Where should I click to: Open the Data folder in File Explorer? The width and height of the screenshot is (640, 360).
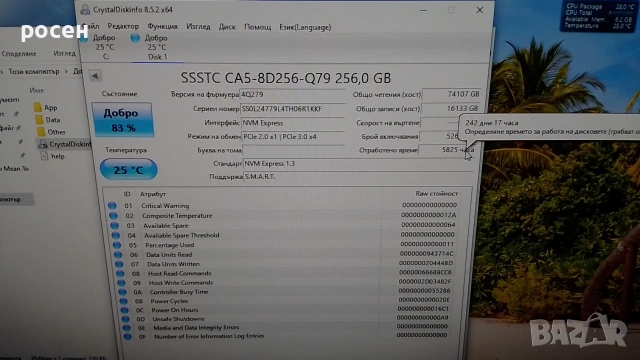point(48,120)
